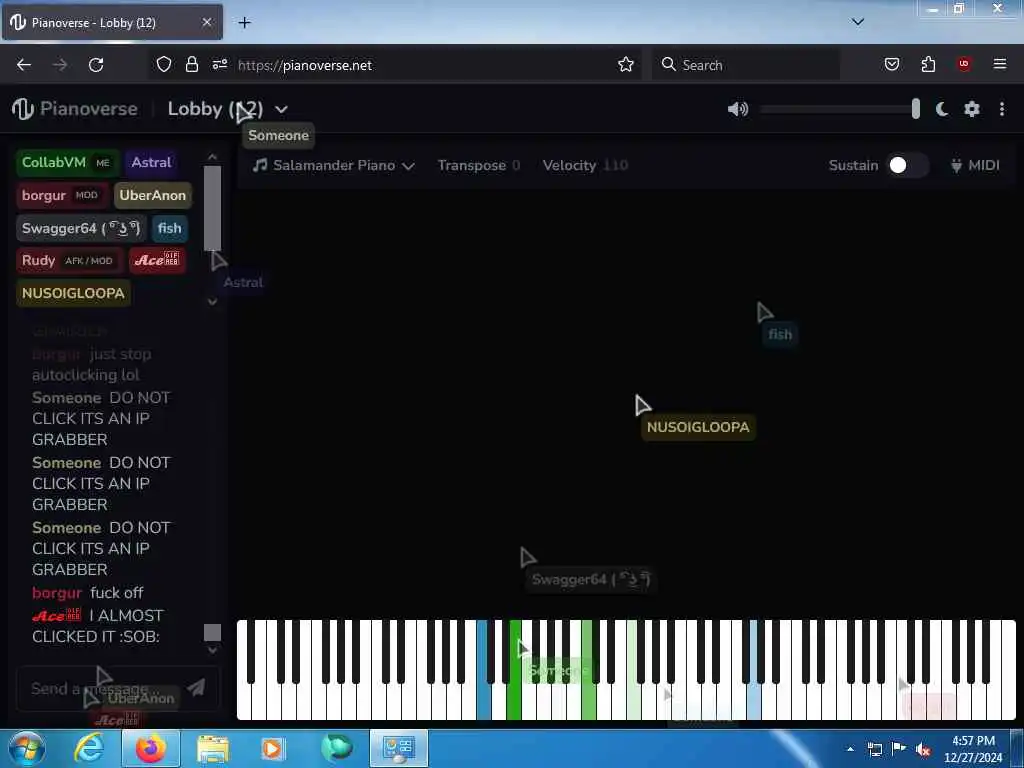Image resolution: width=1024 pixels, height=768 pixels.
Task: Click the browser Search box
Action: [746, 65]
